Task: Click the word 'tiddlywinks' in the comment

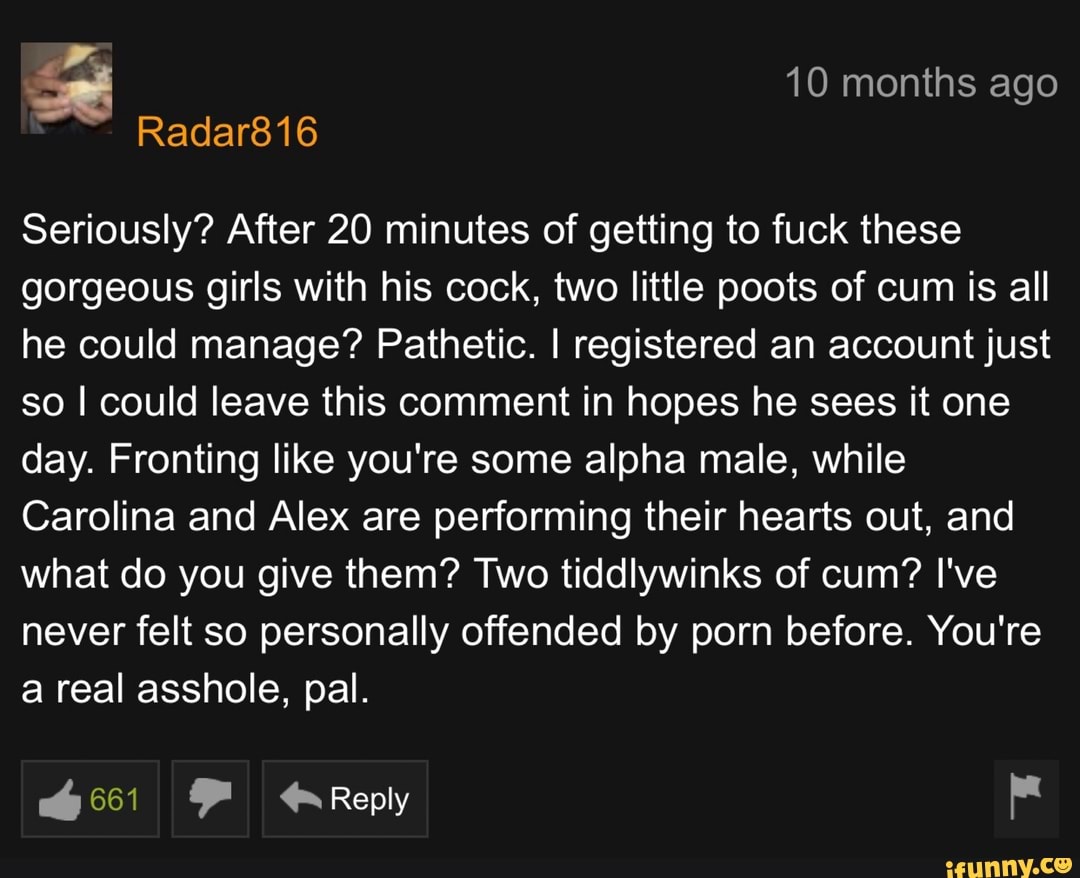Action: 661,574
